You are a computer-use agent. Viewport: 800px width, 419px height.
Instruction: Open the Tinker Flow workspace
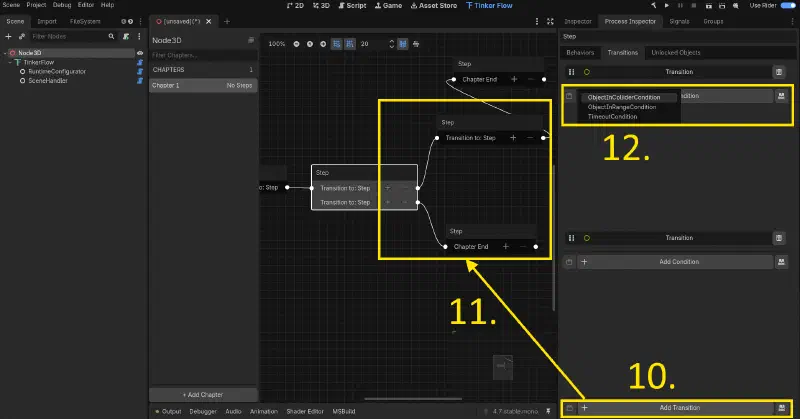[x=489, y=5]
